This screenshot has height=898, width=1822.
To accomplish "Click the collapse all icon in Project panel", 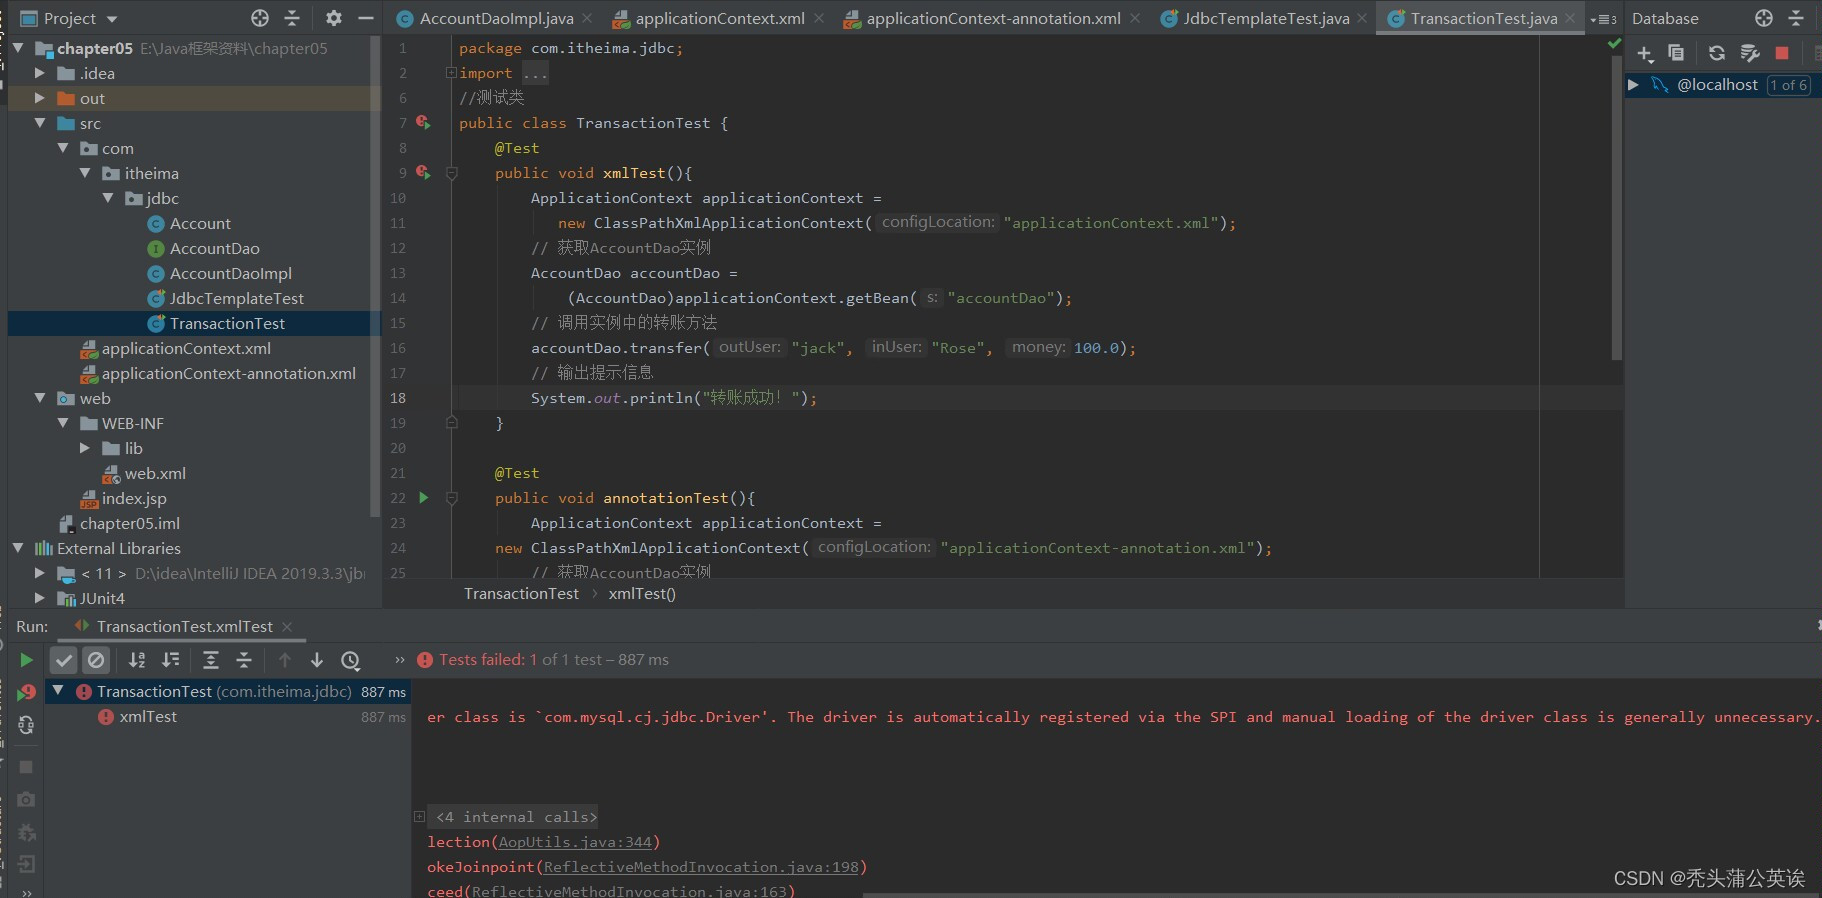I will [292, 18].
